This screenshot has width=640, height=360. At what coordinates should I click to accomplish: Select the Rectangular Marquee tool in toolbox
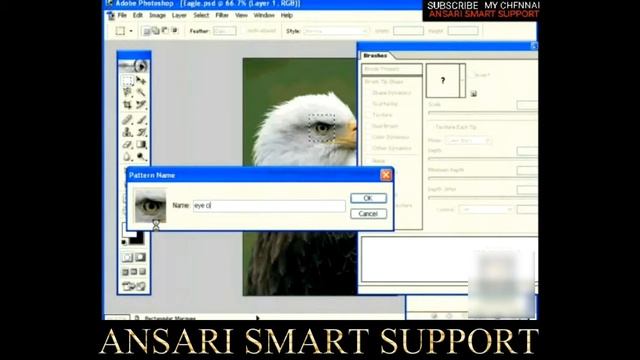click(127, 80)
